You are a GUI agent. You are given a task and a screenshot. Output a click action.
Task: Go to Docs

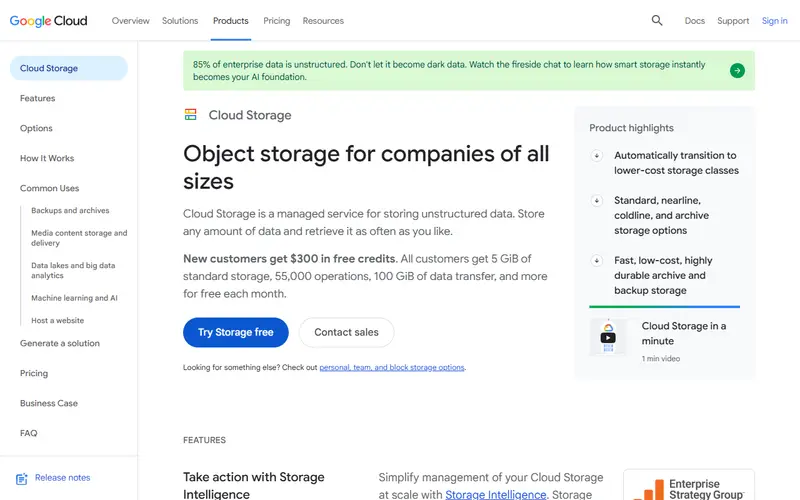[694, 21]
